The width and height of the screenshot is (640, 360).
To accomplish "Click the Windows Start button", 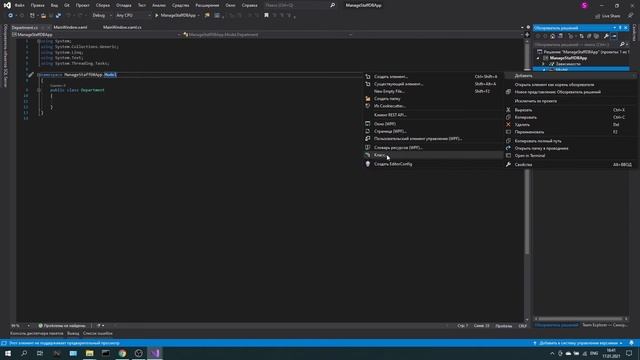I will point(8,353).
